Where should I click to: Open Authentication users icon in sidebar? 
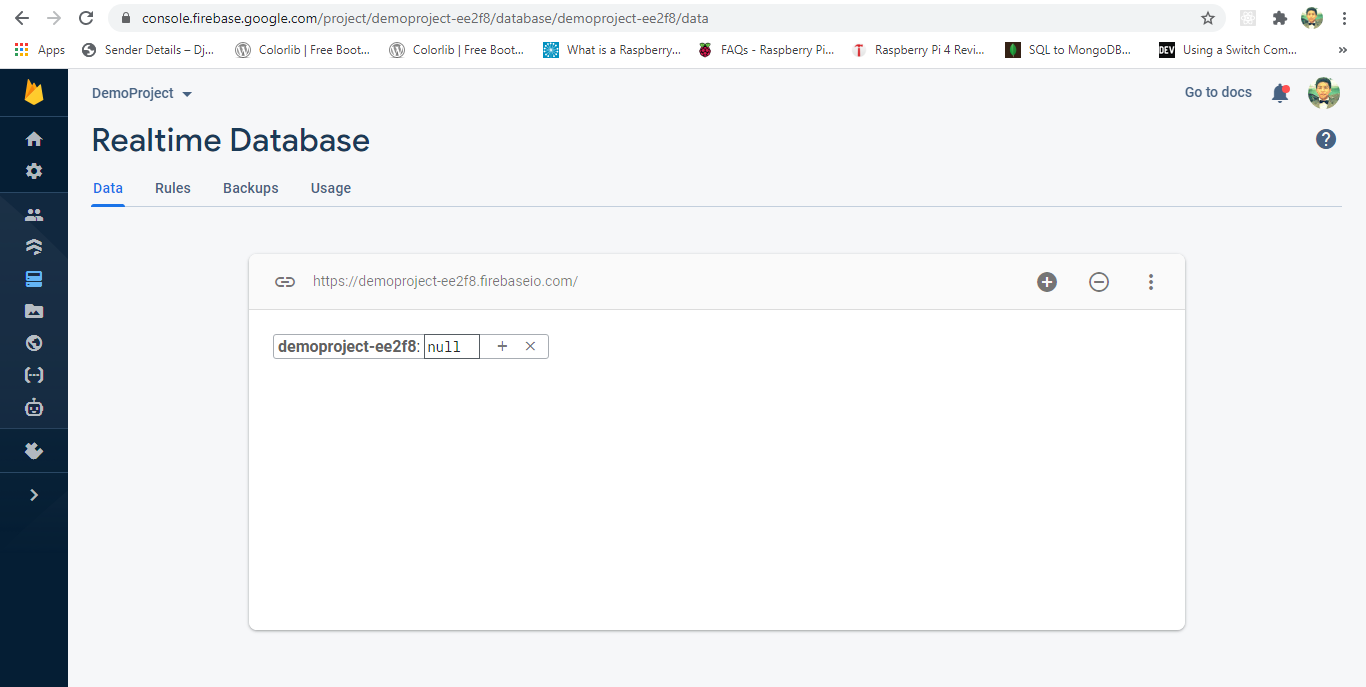tap(34, 214)
